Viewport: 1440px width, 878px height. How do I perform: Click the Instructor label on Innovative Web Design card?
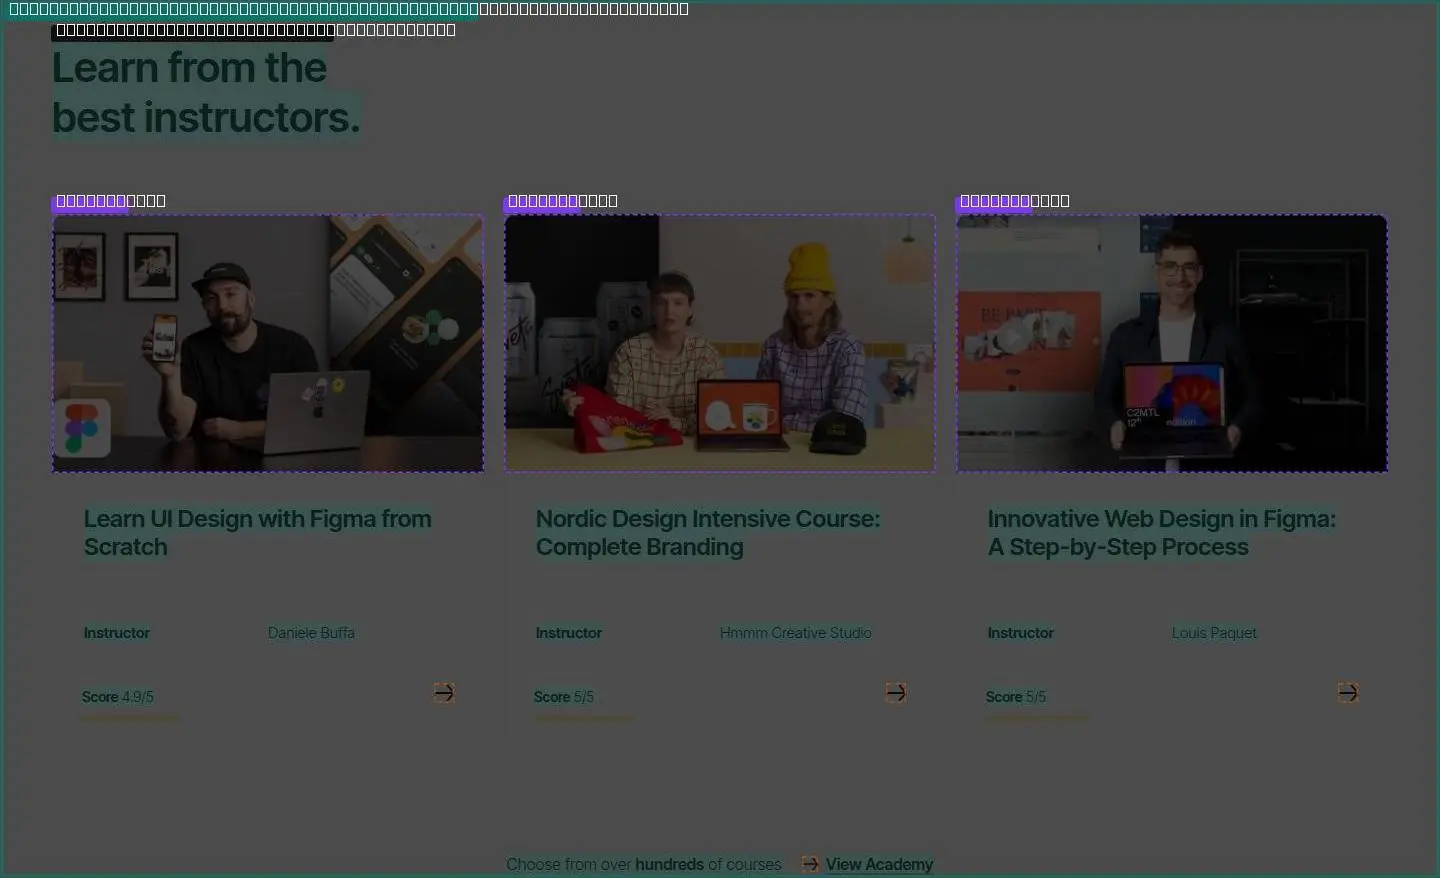[1021, 633]
